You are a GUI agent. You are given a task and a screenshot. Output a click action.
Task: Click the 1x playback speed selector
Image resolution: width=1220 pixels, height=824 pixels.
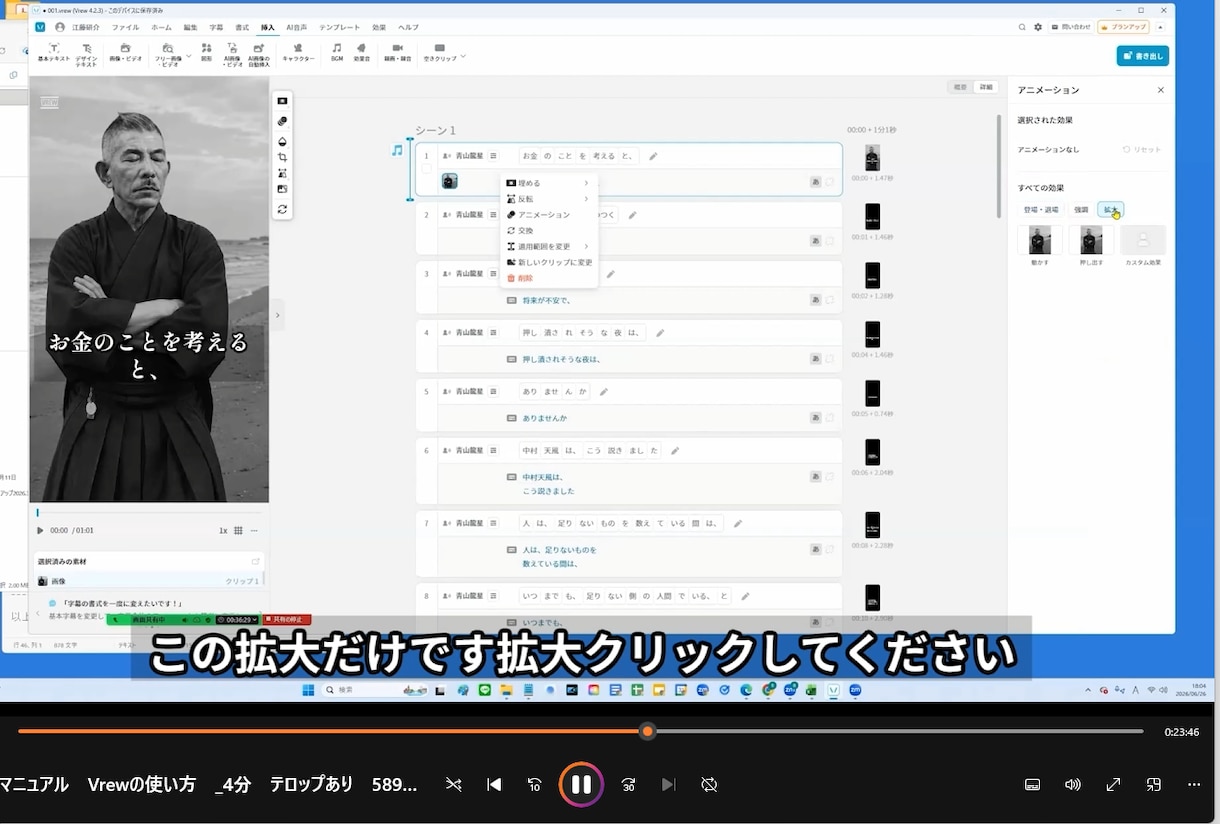pyautogui.click(x=223, y=530)
